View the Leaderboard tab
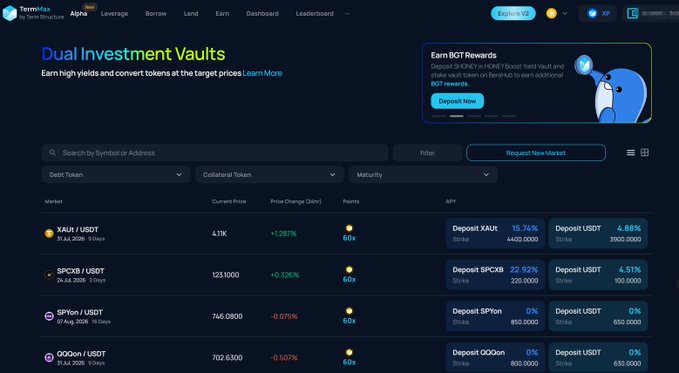This screenshot has height=373, width=679. 314,13
